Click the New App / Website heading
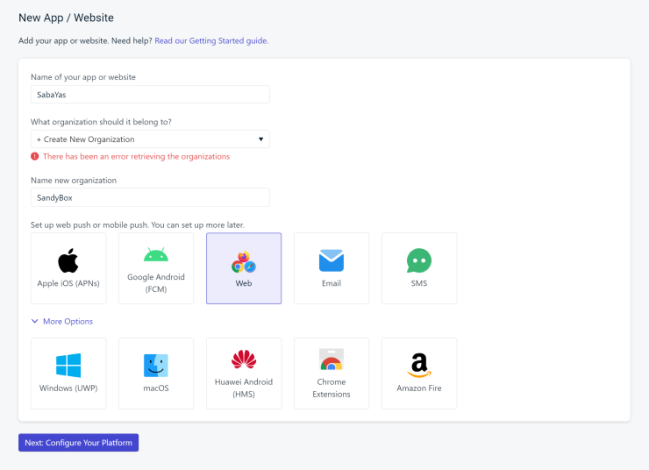 [x=66, y=18]
